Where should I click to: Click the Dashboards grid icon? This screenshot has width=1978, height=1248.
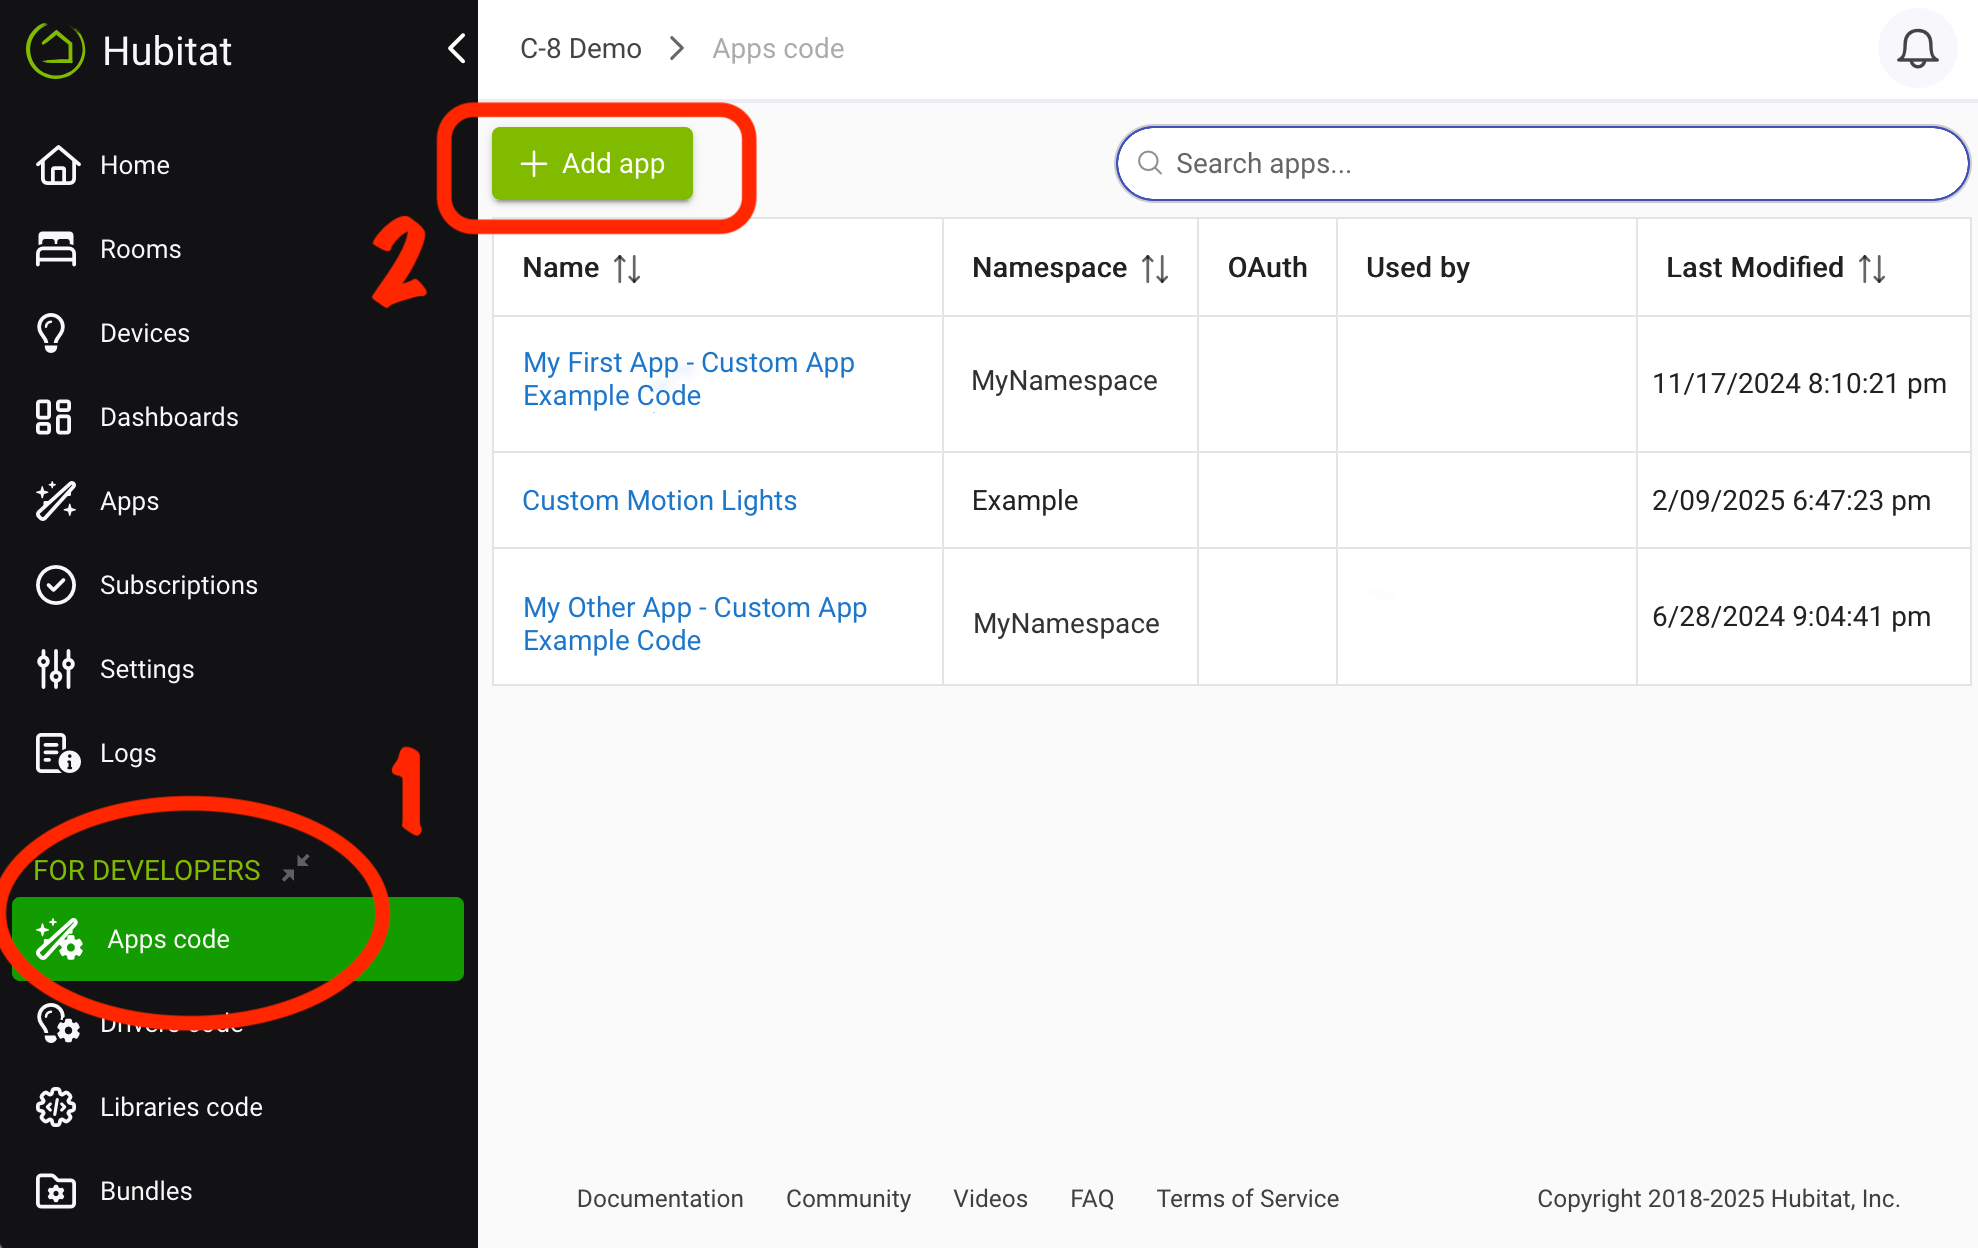[54, 417]
